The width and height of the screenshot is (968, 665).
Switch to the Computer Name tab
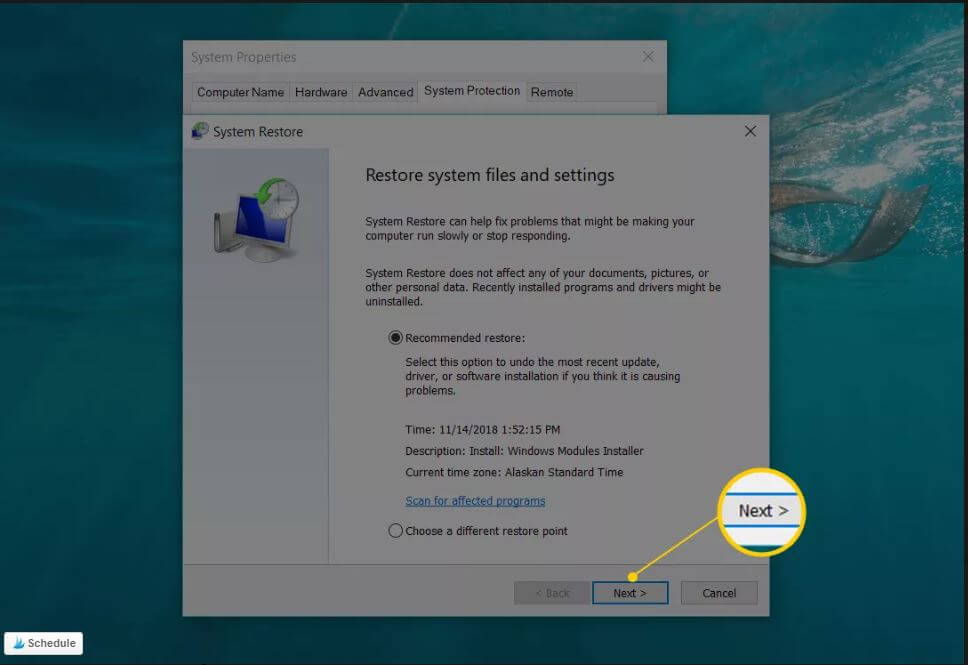tap(240, 91)
